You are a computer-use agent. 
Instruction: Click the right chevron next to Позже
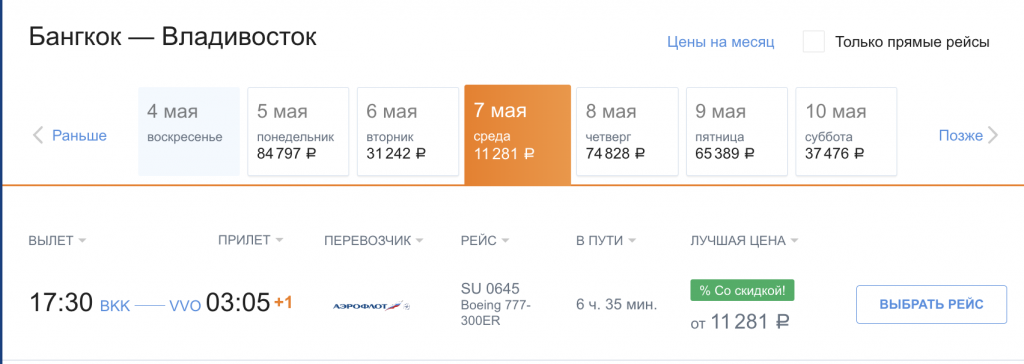[993, 136]
